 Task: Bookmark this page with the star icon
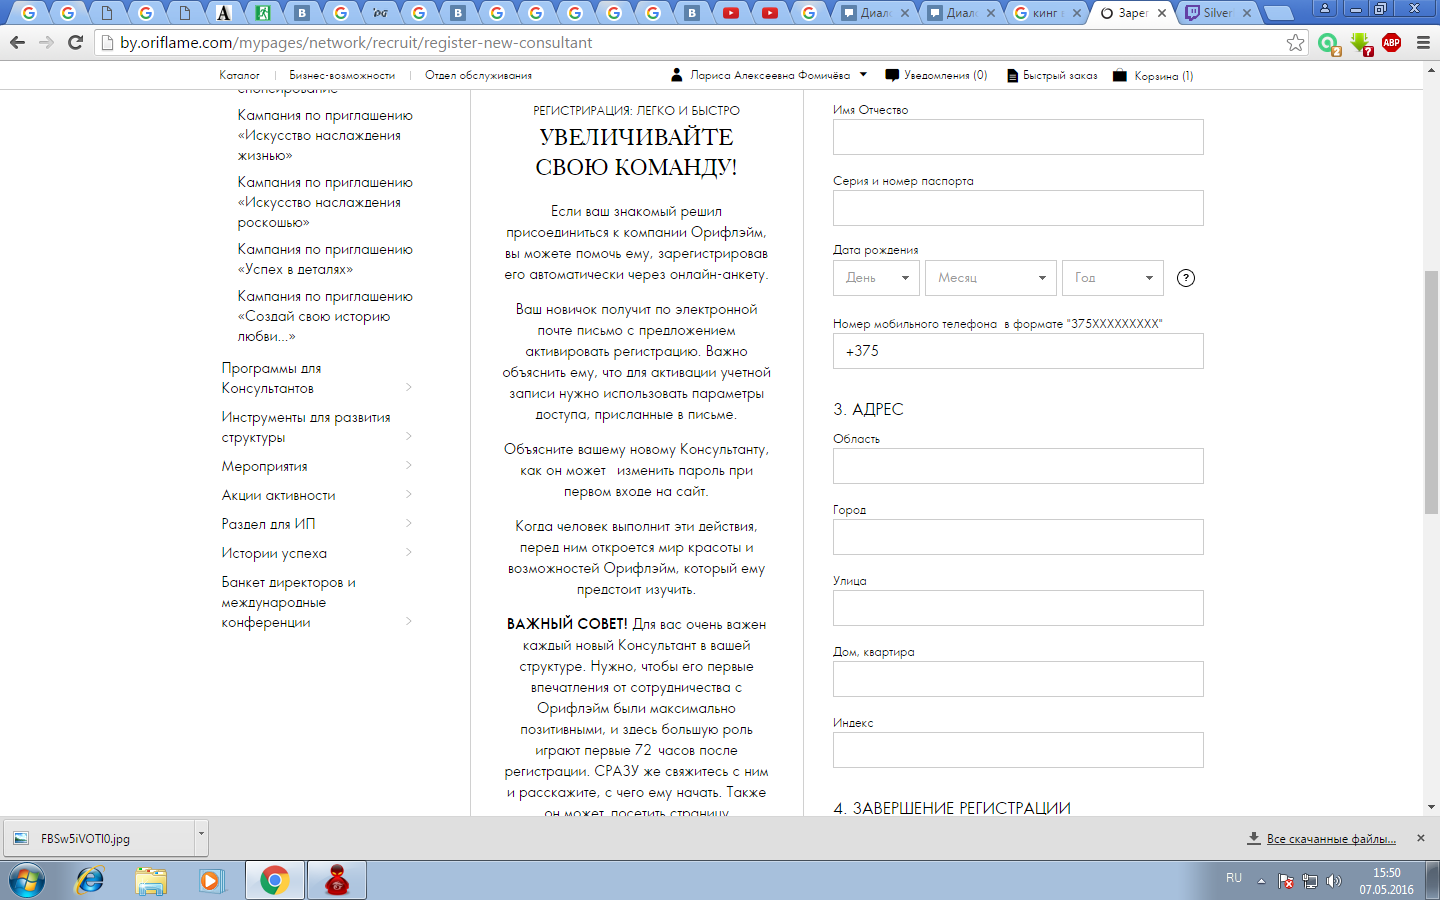click(1295, 42)
